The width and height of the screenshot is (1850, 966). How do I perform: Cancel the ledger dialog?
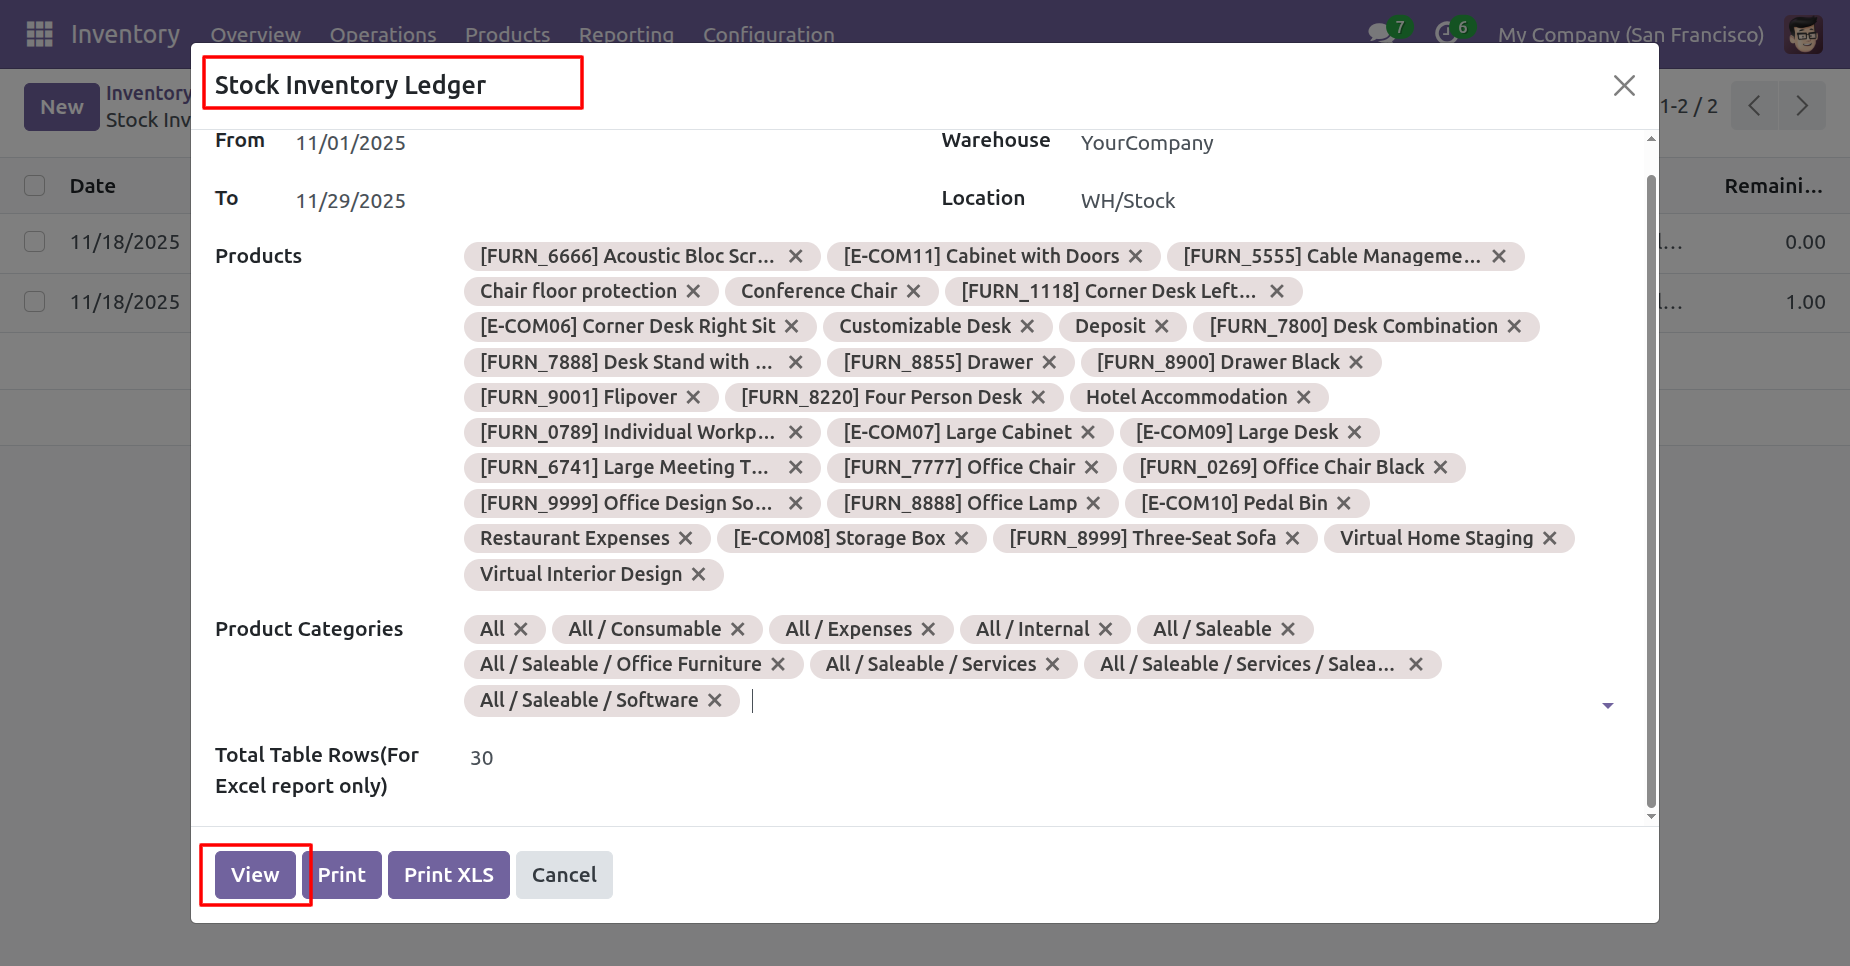[564, 875]
